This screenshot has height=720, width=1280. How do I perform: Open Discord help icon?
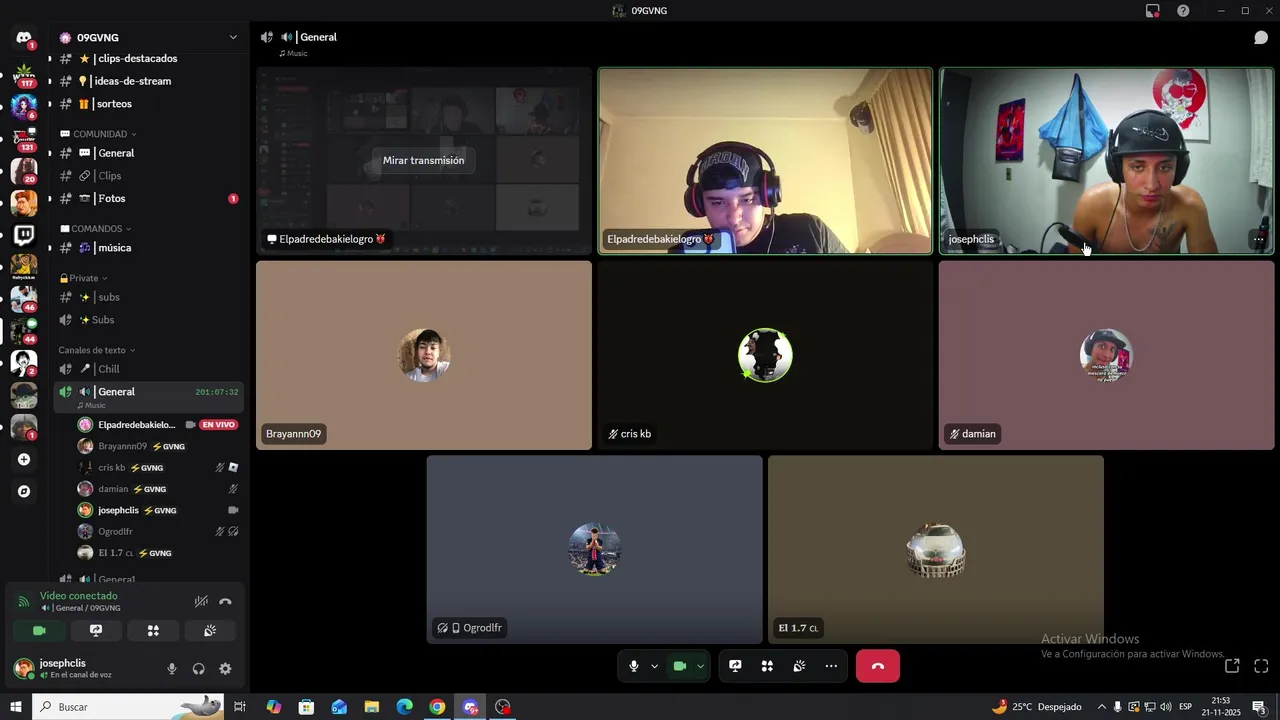(1183, 11)
